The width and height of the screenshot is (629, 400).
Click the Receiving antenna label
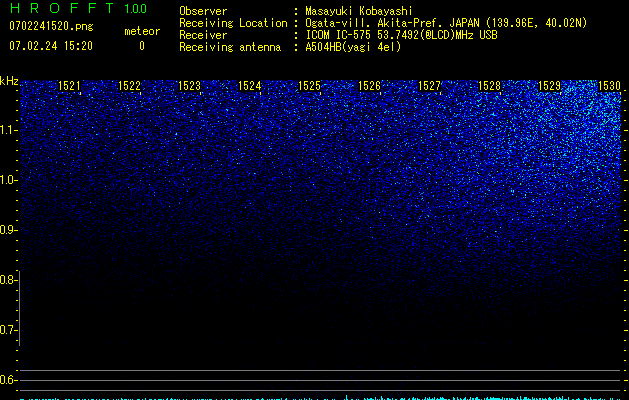point(230,47)
